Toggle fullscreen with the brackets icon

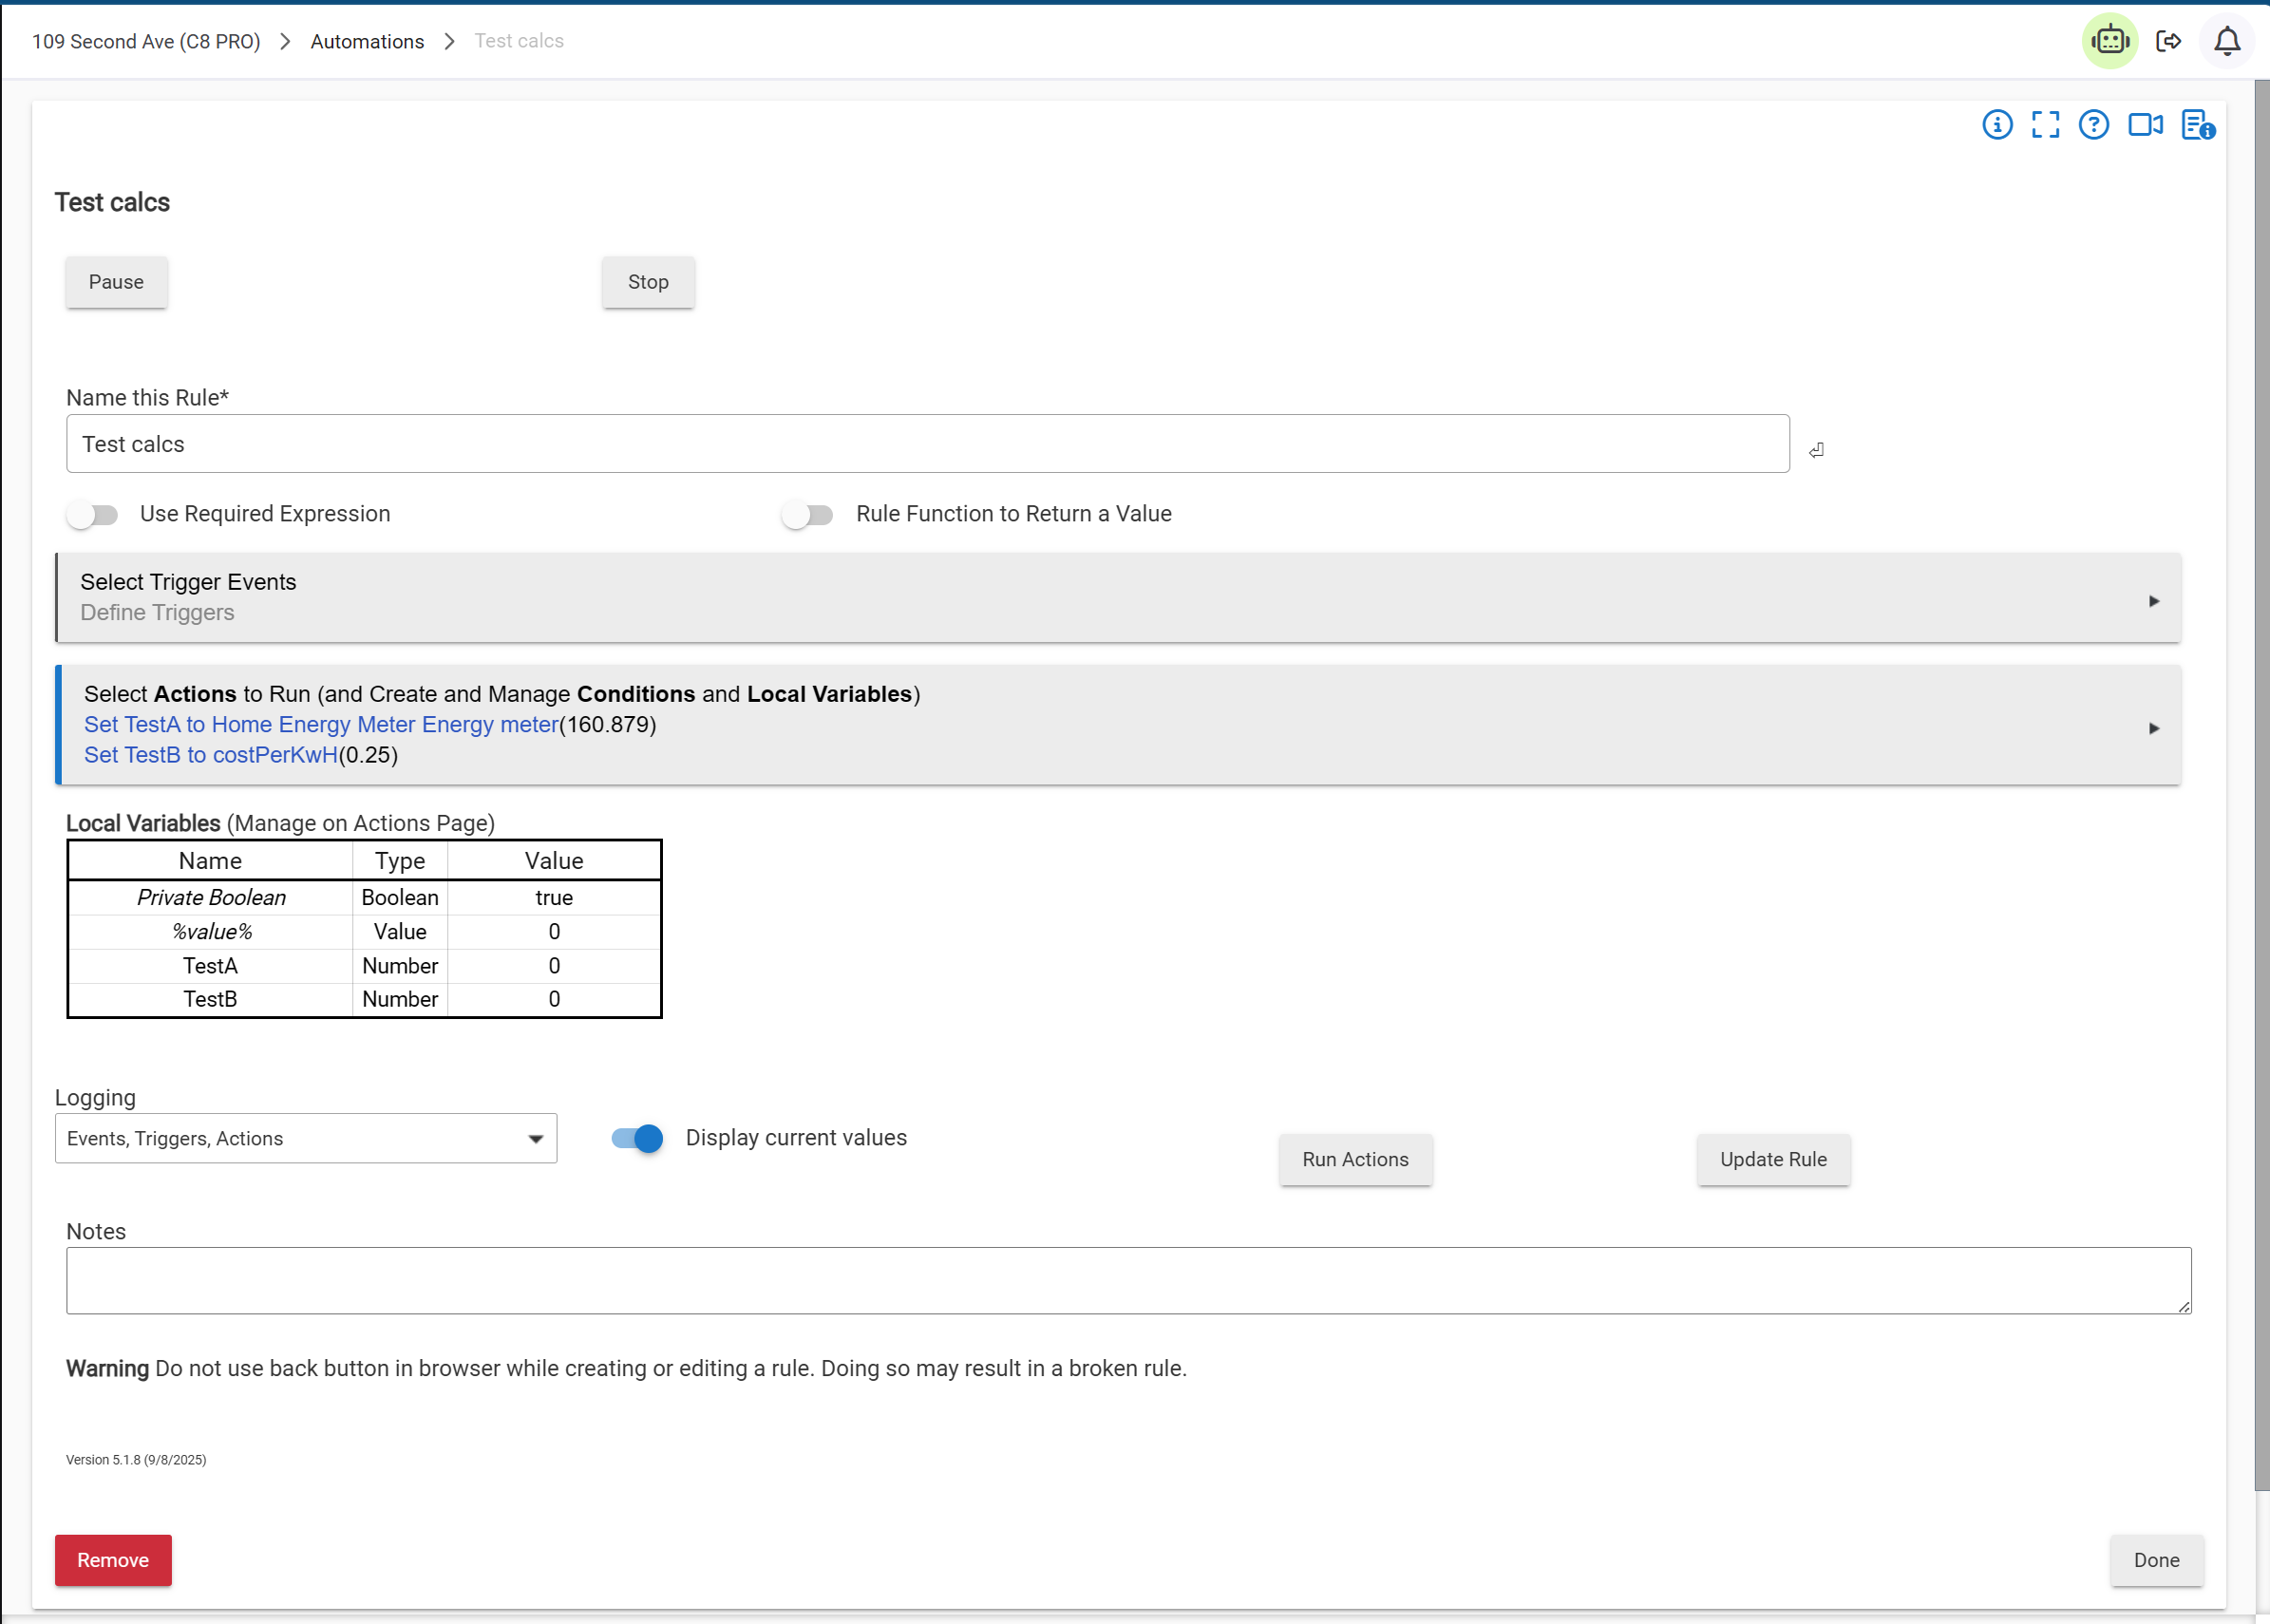point(2045,125)
